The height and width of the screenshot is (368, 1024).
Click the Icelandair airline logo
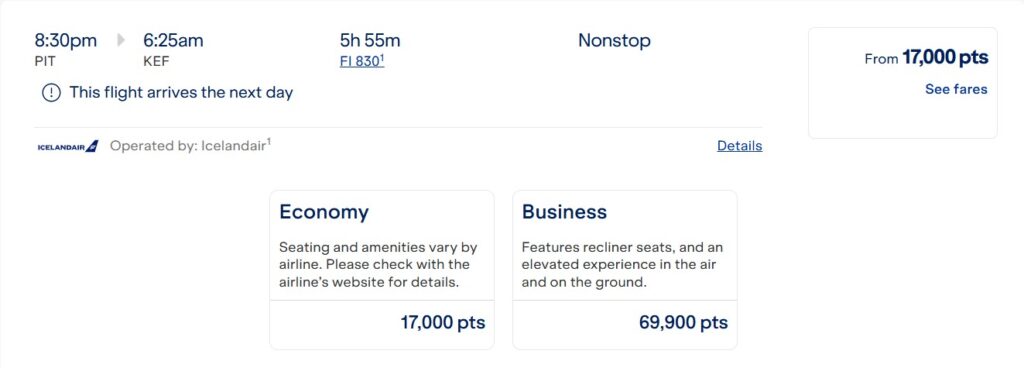[x=69, y=146]
